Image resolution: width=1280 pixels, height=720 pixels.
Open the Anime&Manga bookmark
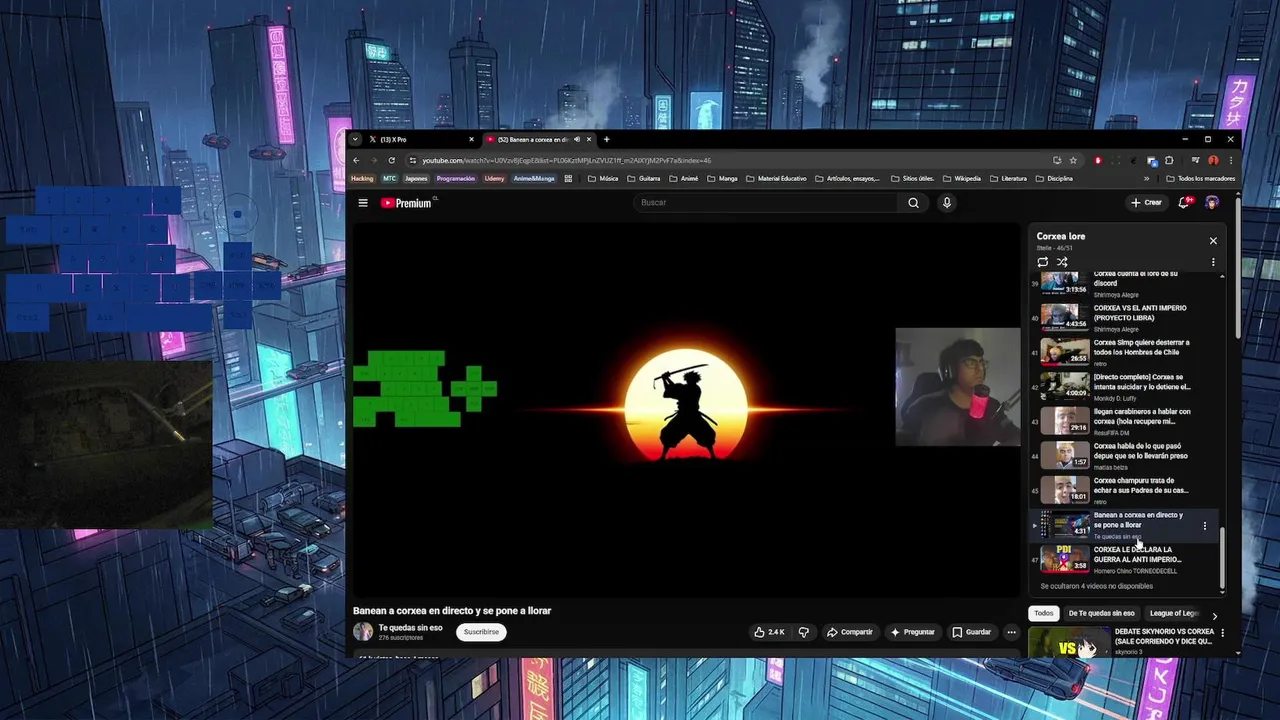point(534,178)
